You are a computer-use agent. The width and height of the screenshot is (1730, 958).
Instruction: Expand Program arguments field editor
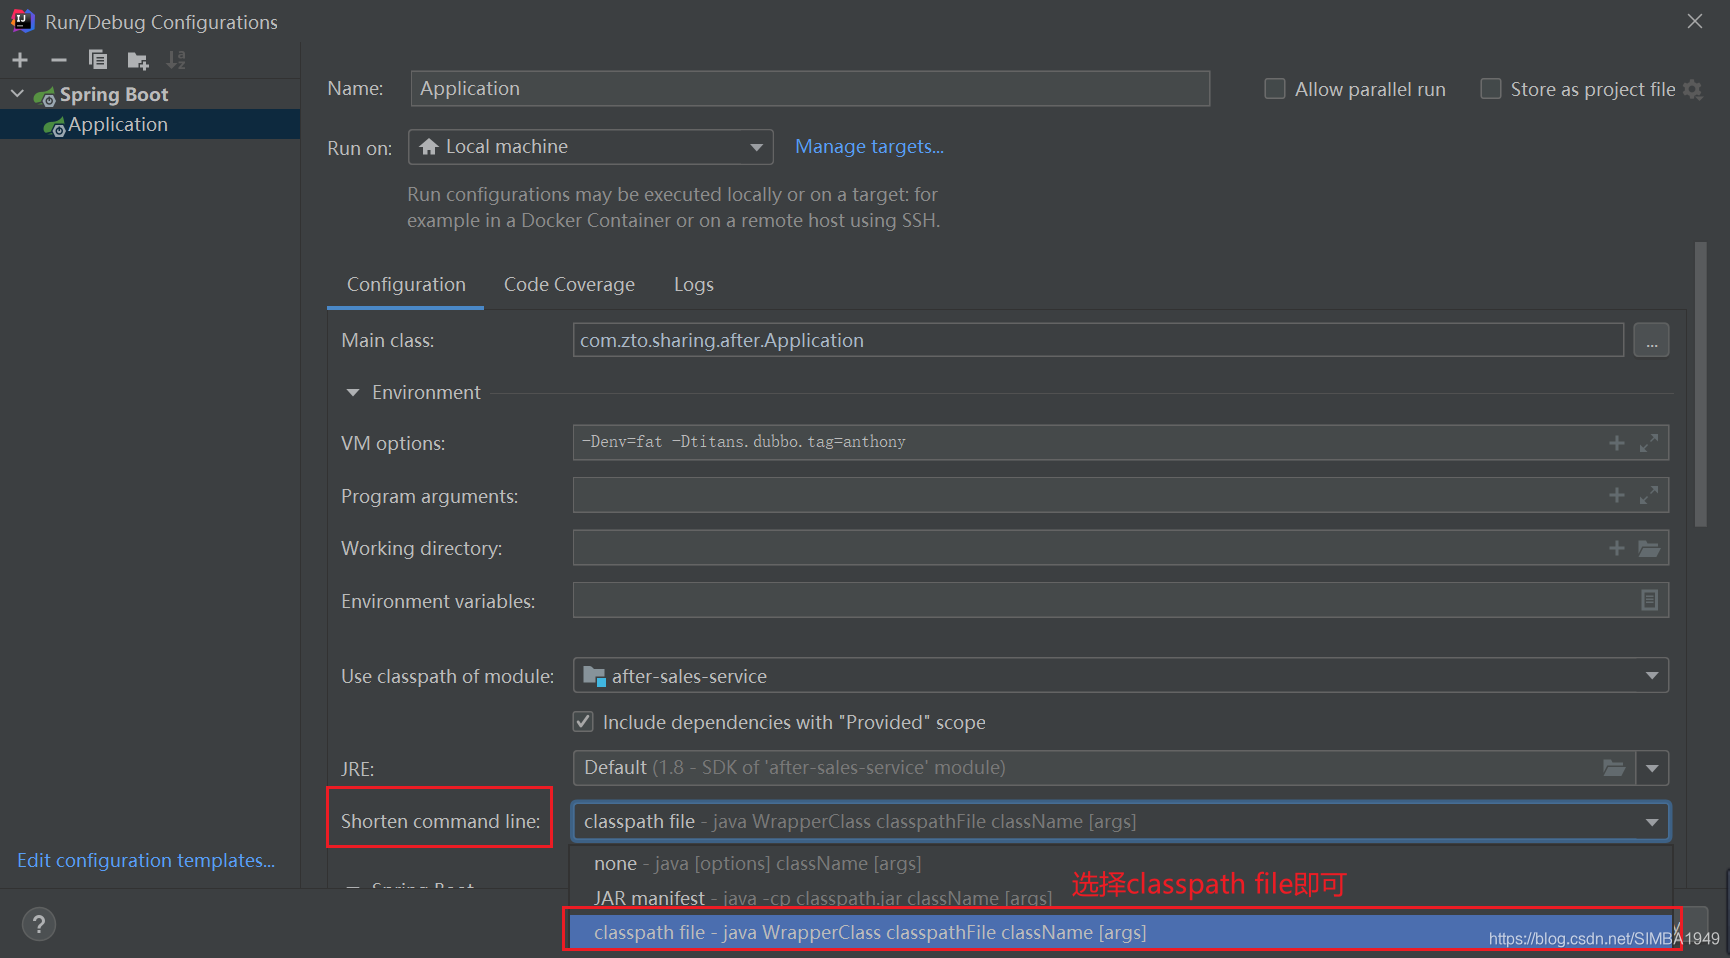pyautogui.click(x=1649, y=495)
